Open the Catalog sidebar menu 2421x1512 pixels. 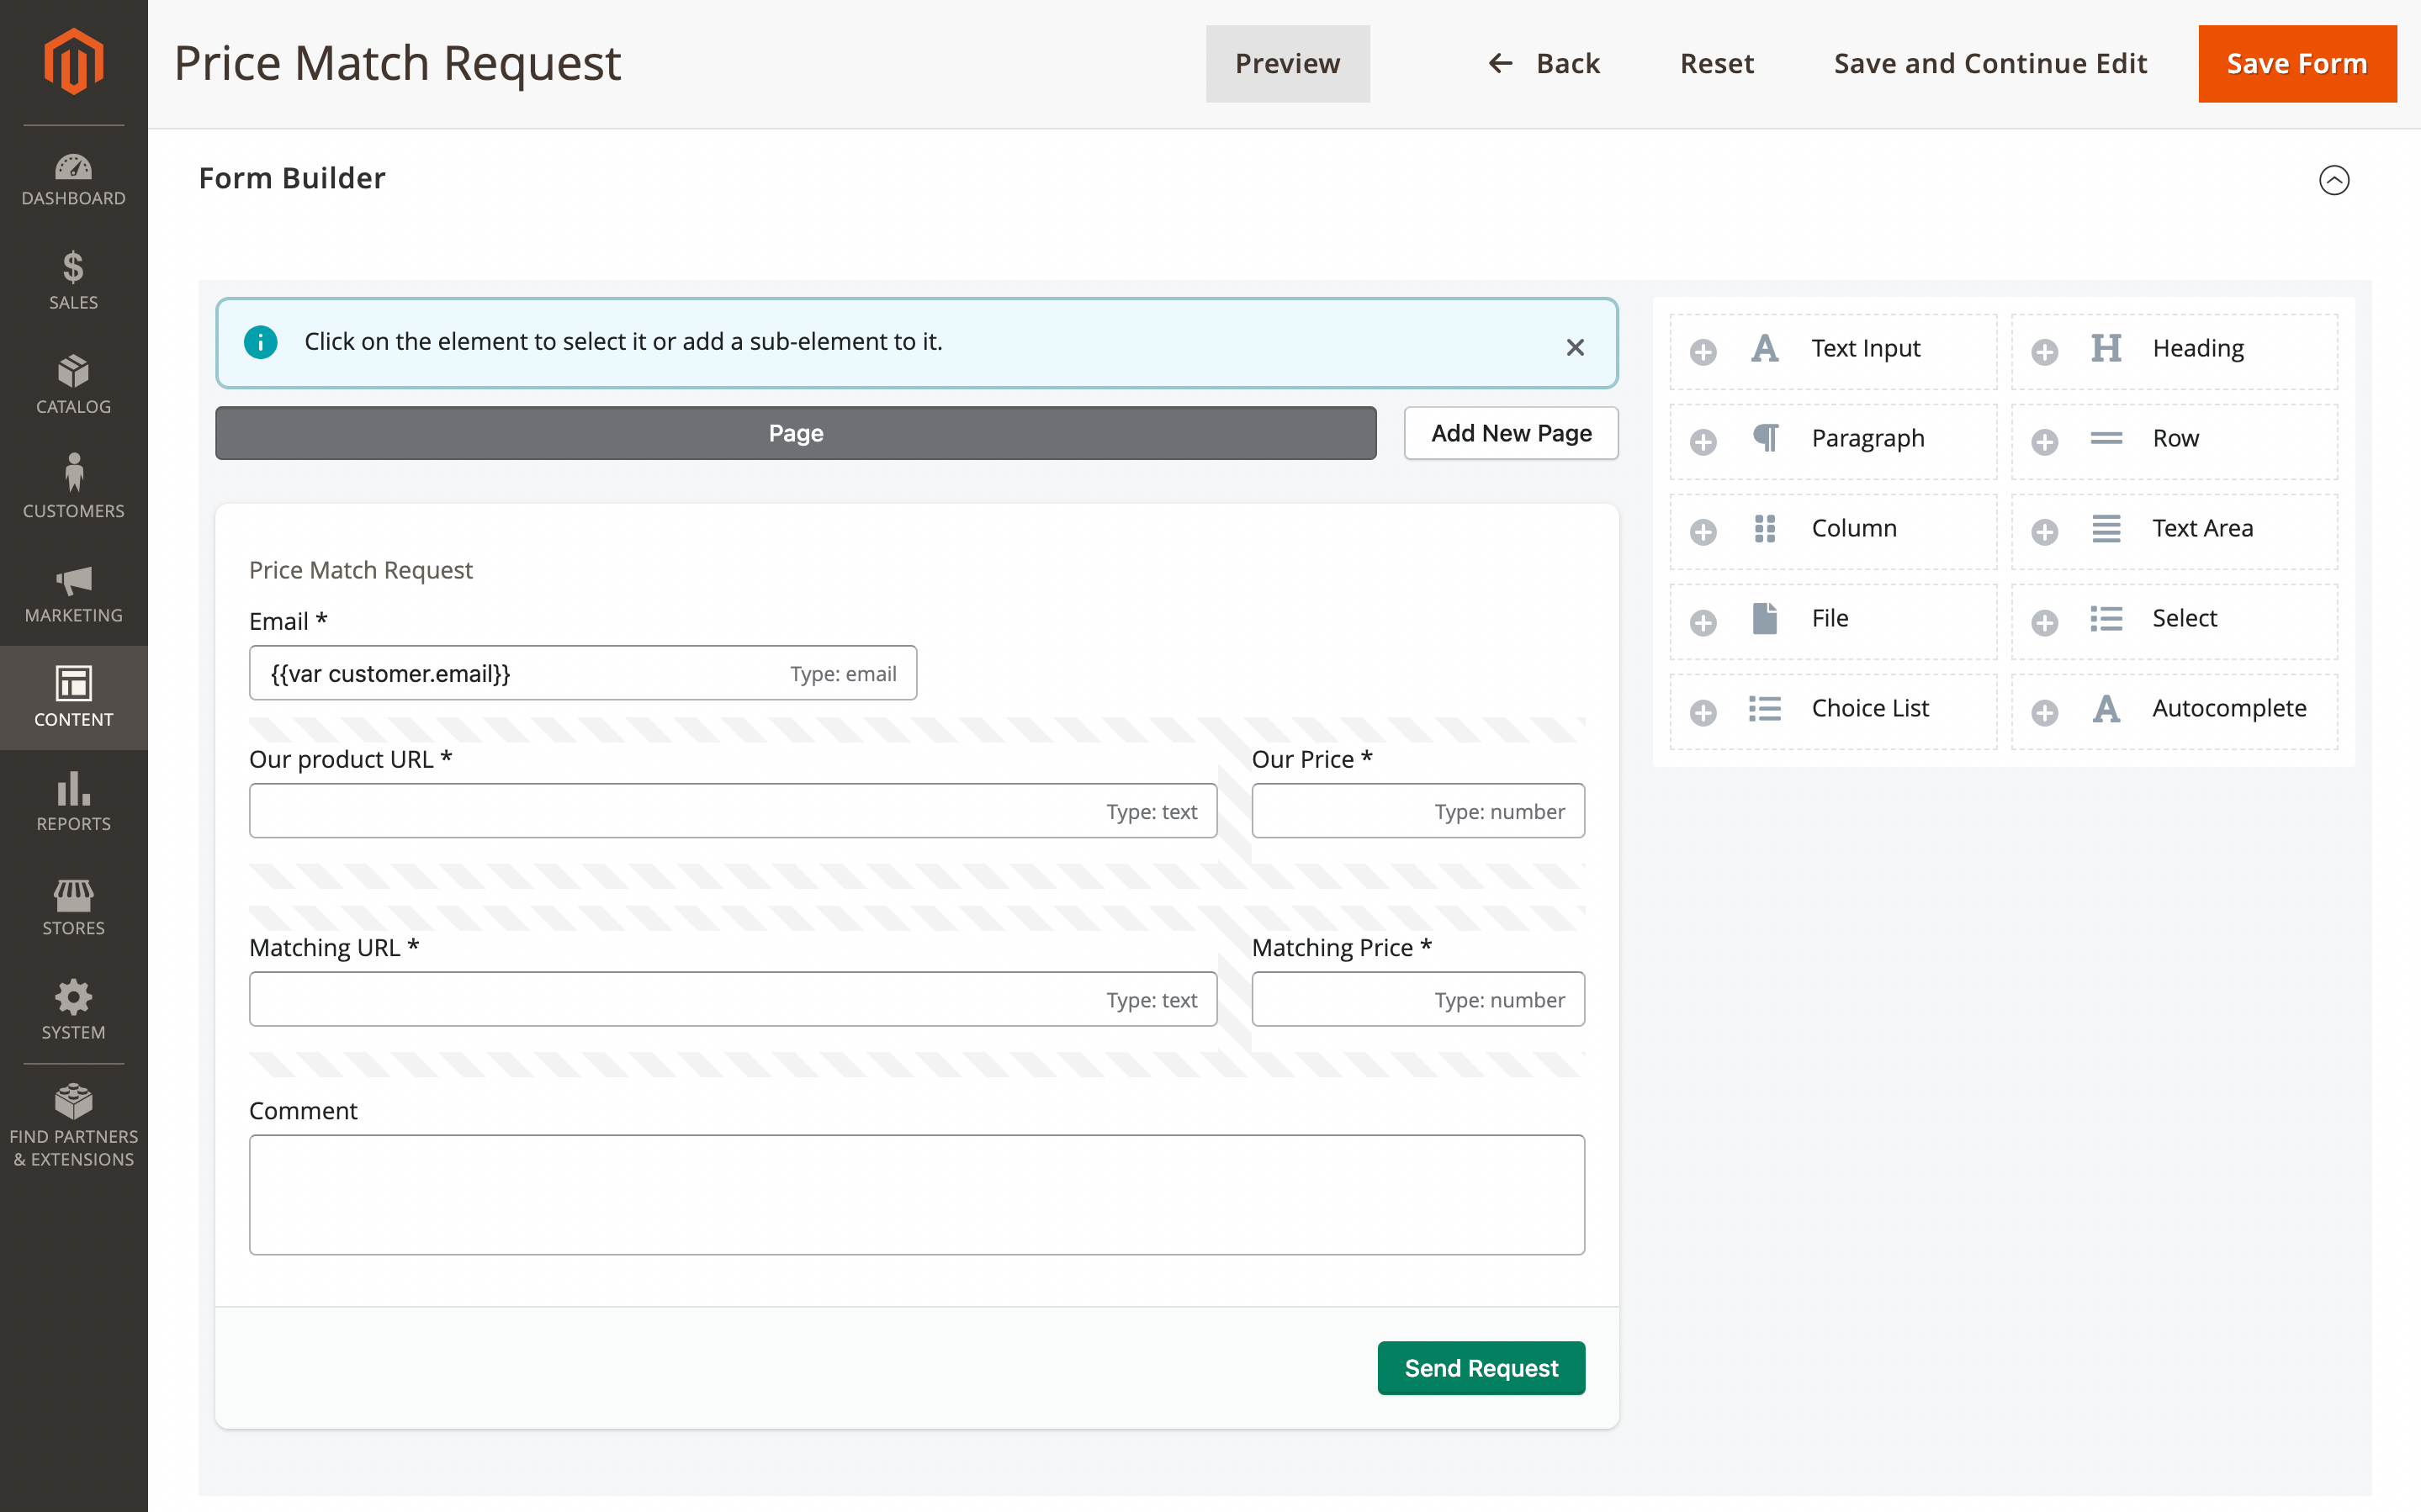coord(73,384)
